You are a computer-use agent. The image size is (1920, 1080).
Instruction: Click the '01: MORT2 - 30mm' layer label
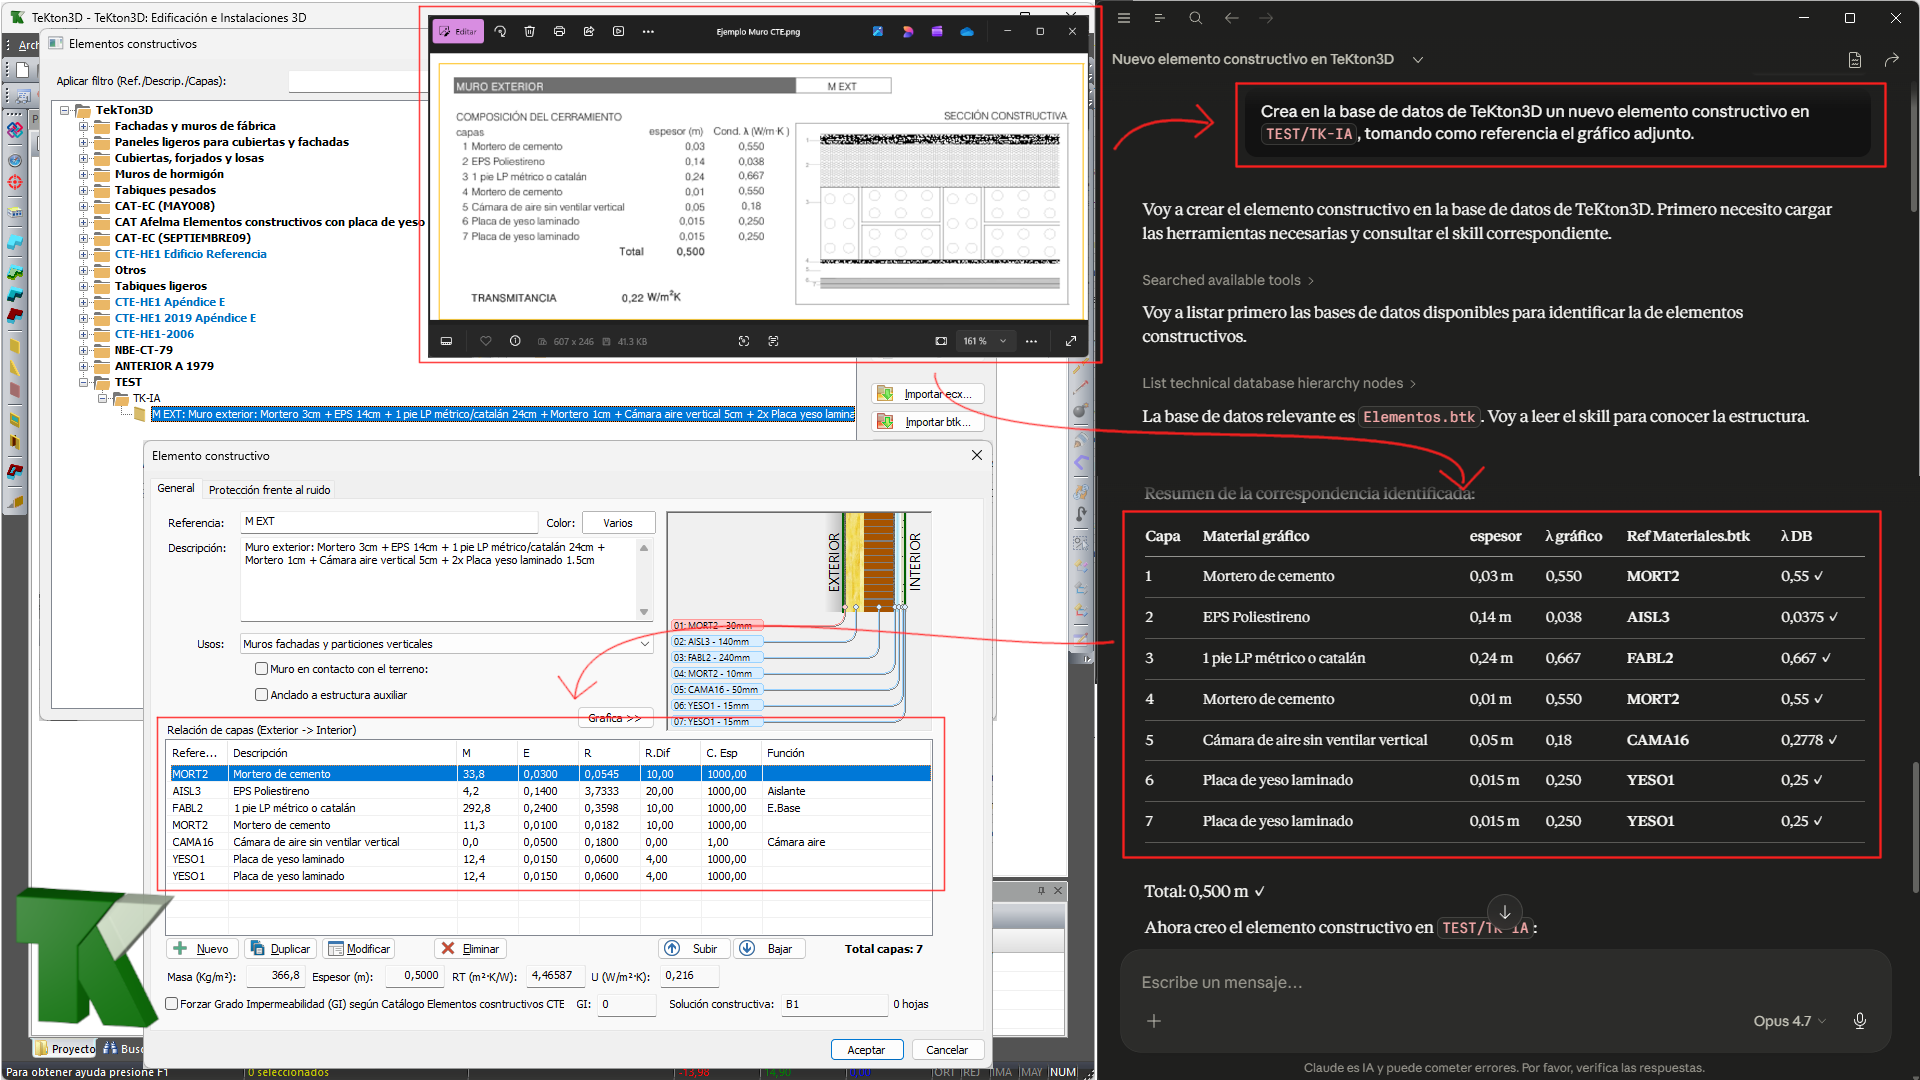click(716, 626)
